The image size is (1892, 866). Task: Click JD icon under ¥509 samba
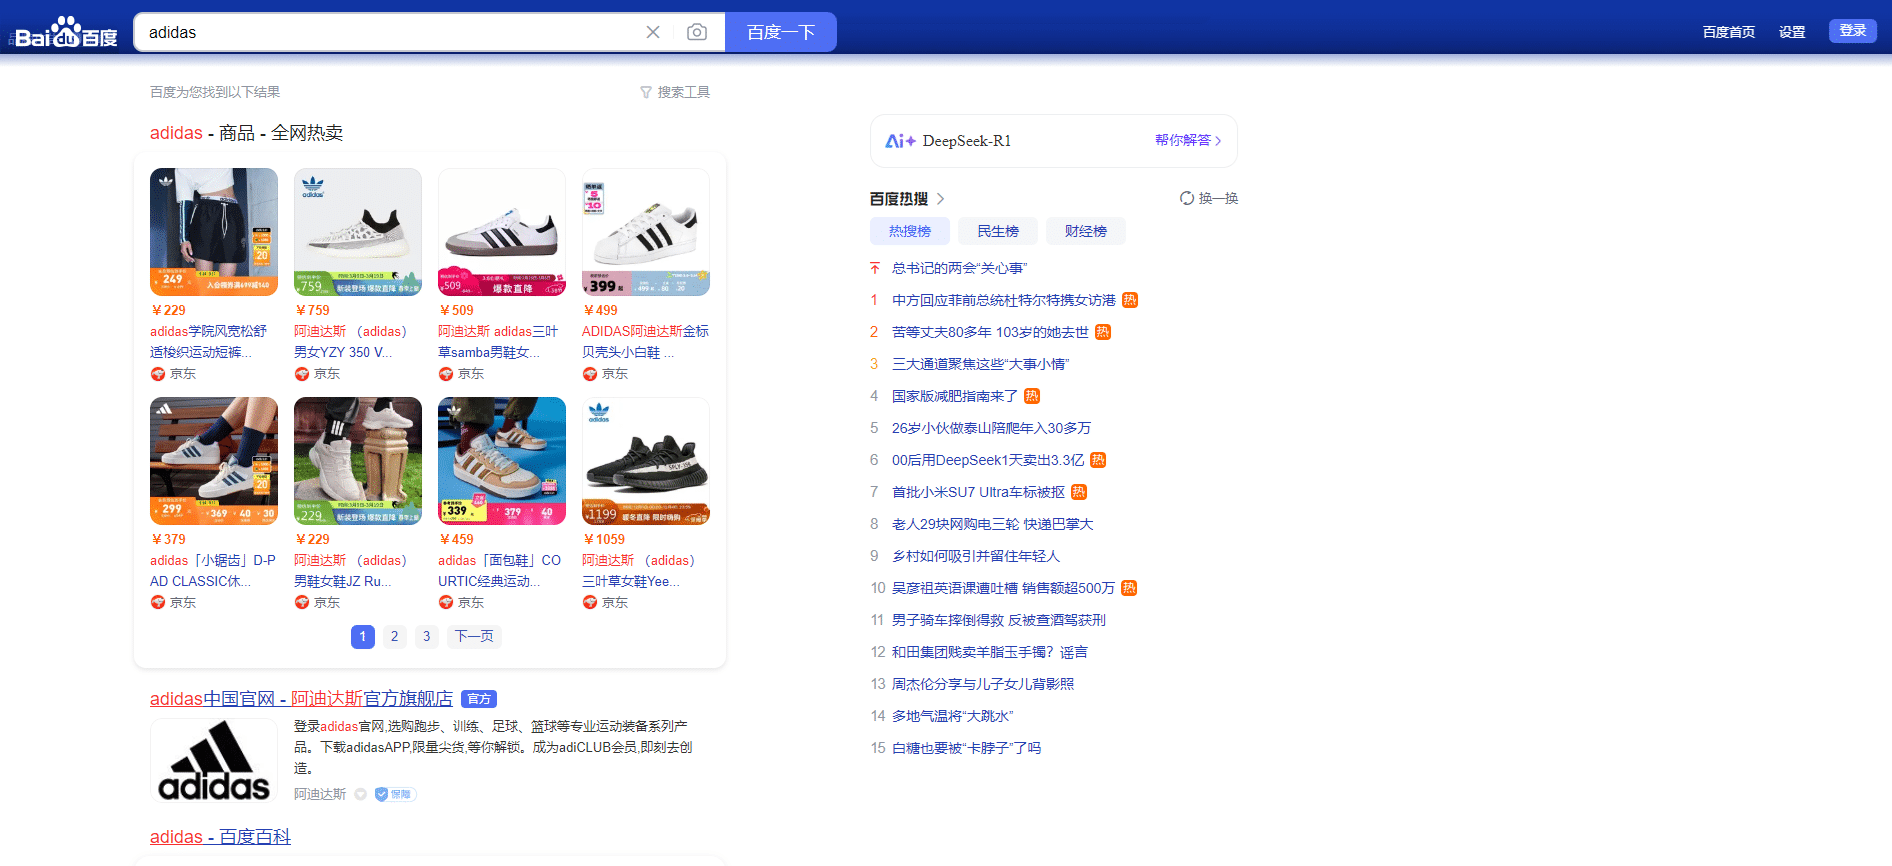coord(446,374)
